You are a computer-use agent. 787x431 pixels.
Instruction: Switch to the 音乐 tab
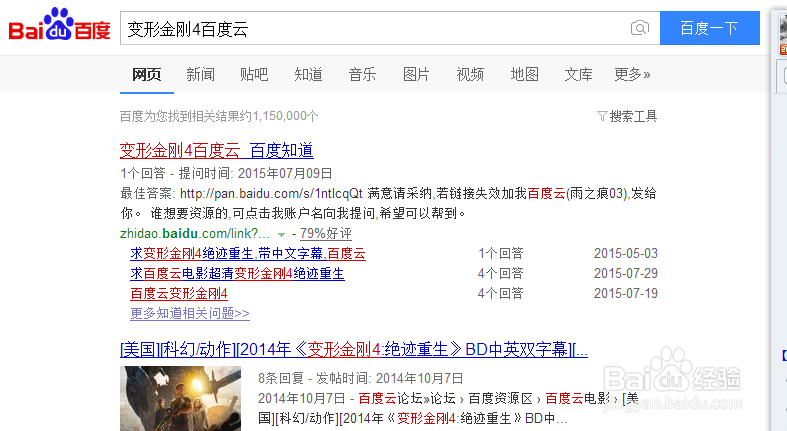tap(362, 74)
